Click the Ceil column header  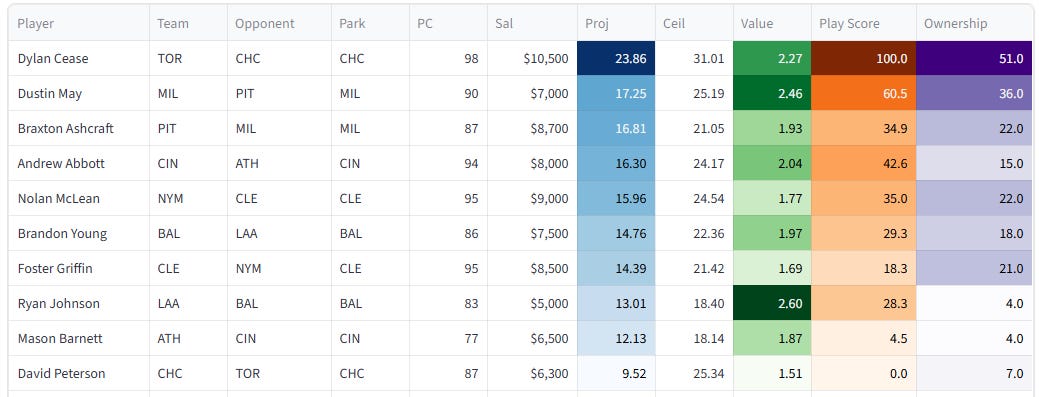(x=694, y=23)
